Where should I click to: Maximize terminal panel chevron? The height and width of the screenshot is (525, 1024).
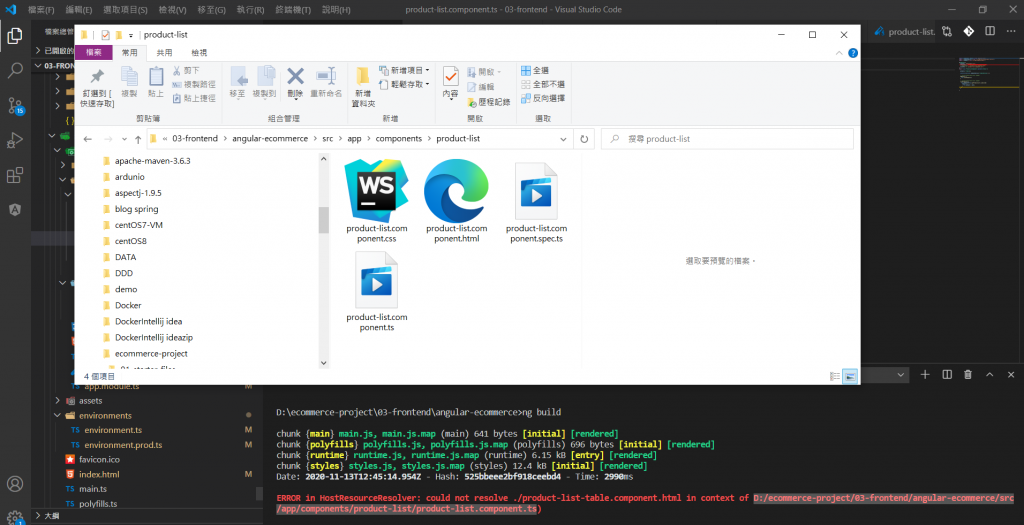click(x=989, y=374)
